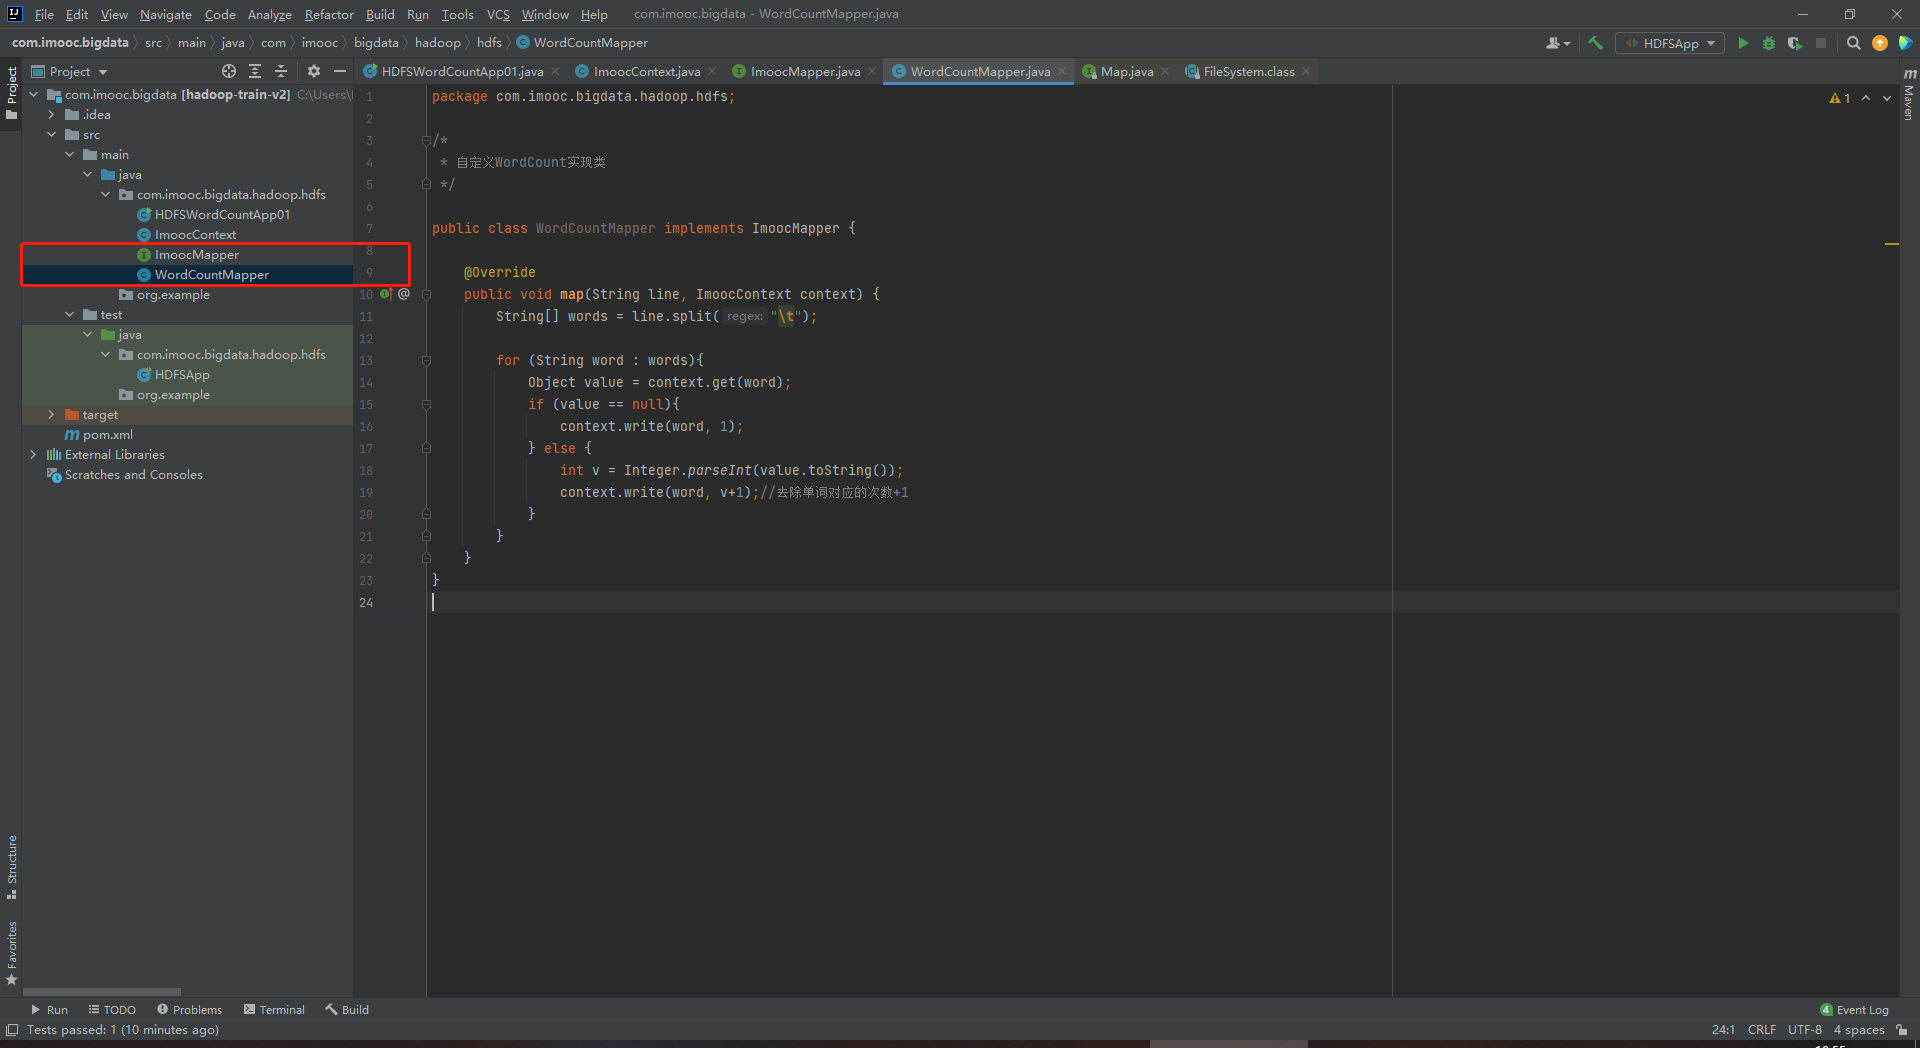Run HDFSApp with coverage shield icon
This screenshot has height=1048, width=1920.
[1795, 43]
